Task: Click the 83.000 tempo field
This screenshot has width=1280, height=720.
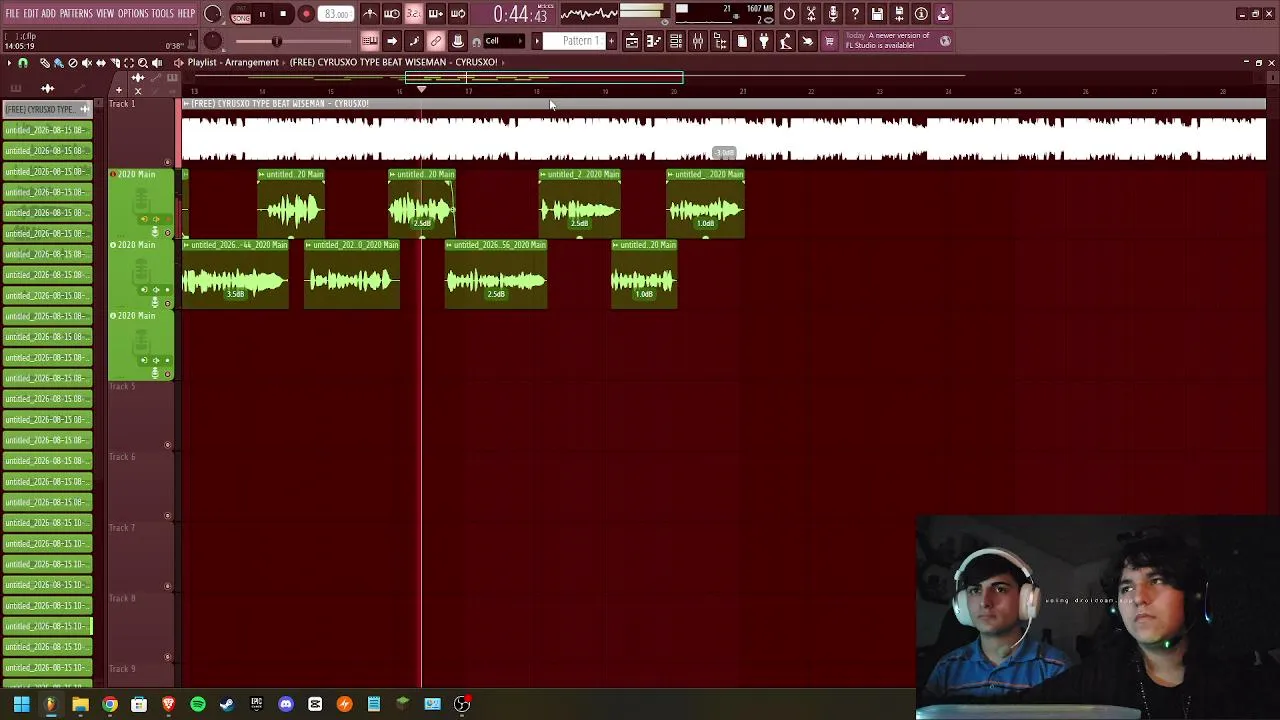Action: (x=337, y=14)
